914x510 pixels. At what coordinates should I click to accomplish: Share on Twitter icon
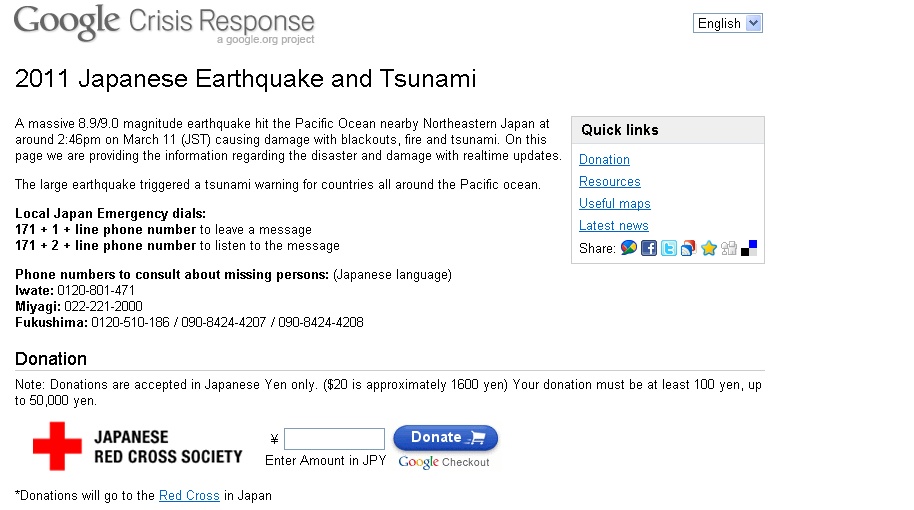[x=669, y=248]
